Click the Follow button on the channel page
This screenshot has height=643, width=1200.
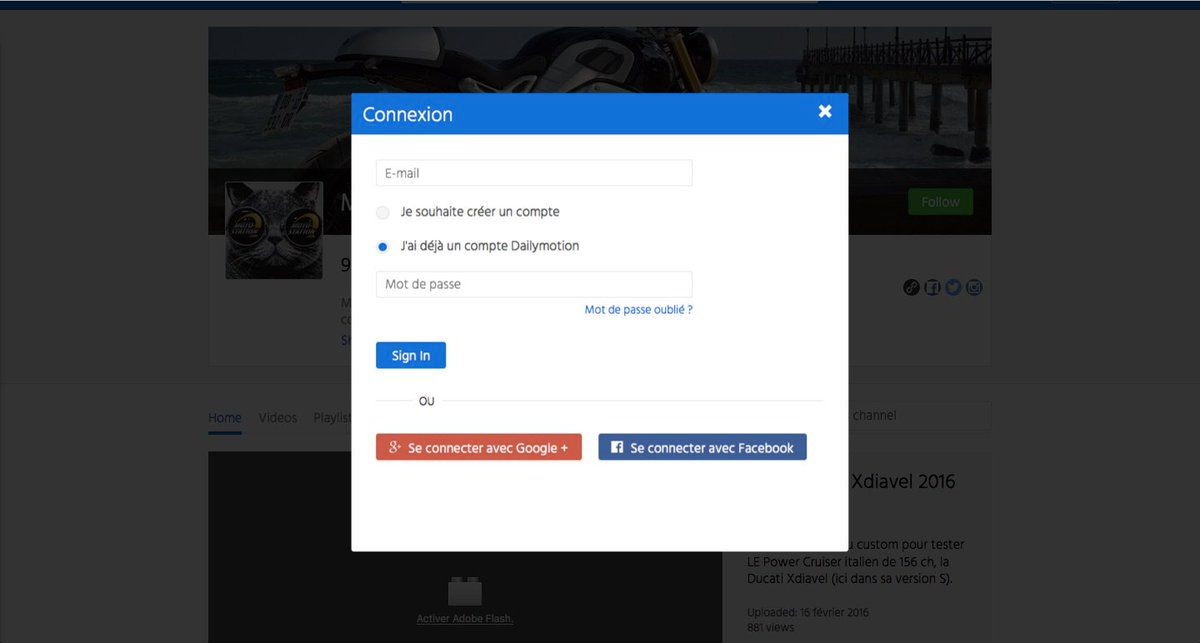(940, 202)
